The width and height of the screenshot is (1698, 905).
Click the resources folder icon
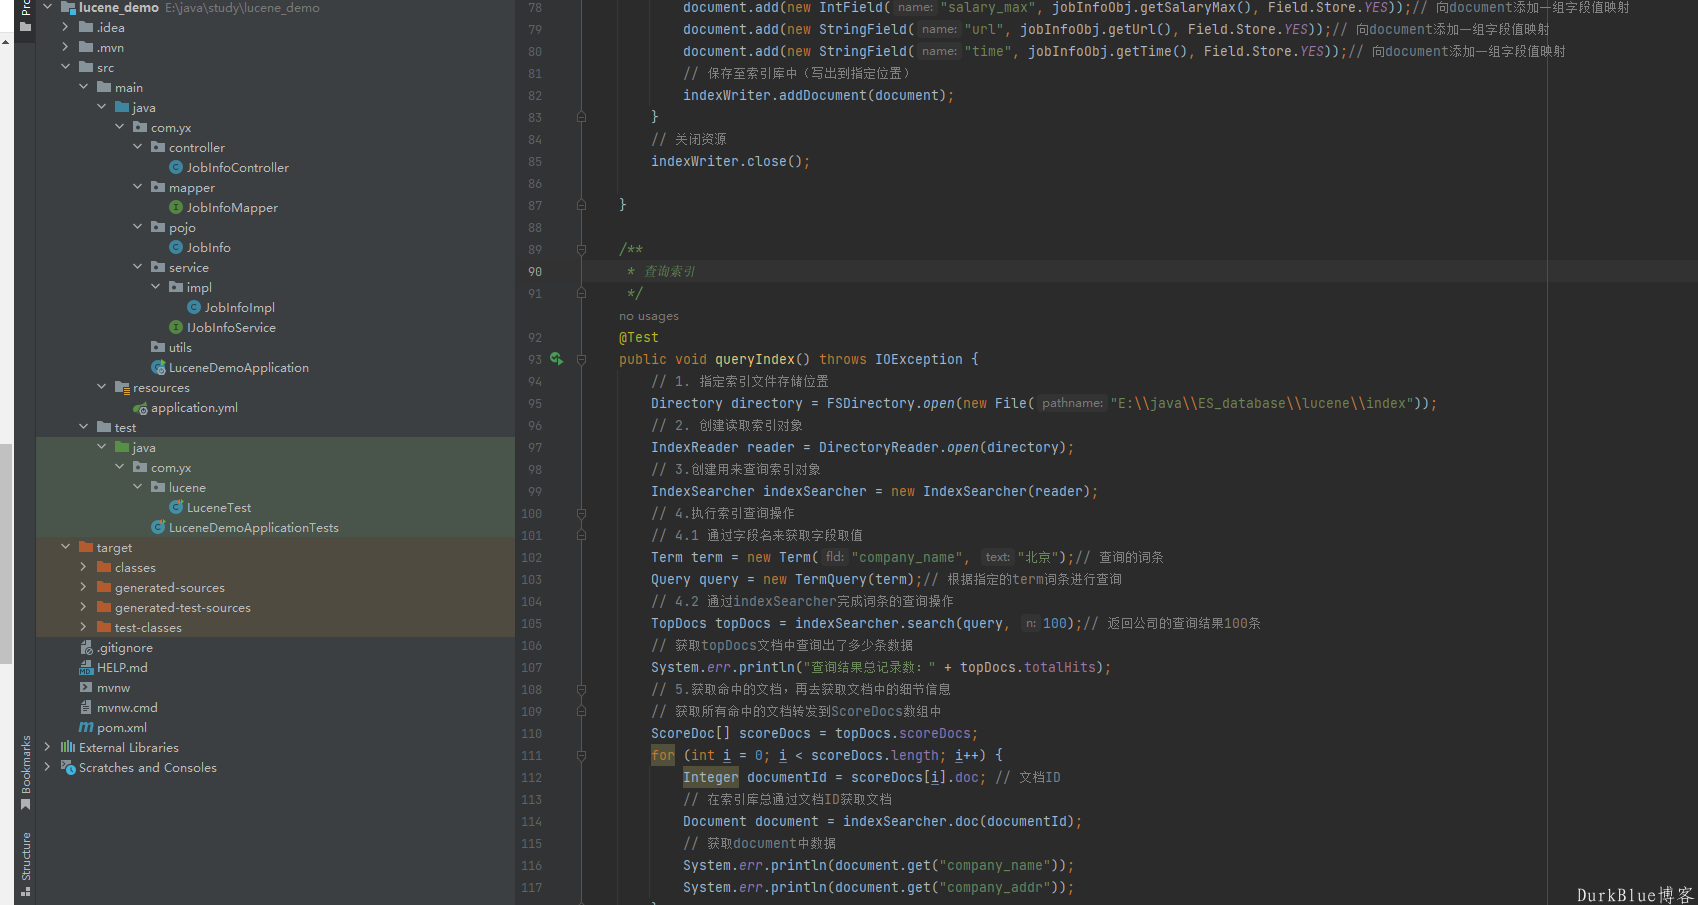tap(122, 388)
